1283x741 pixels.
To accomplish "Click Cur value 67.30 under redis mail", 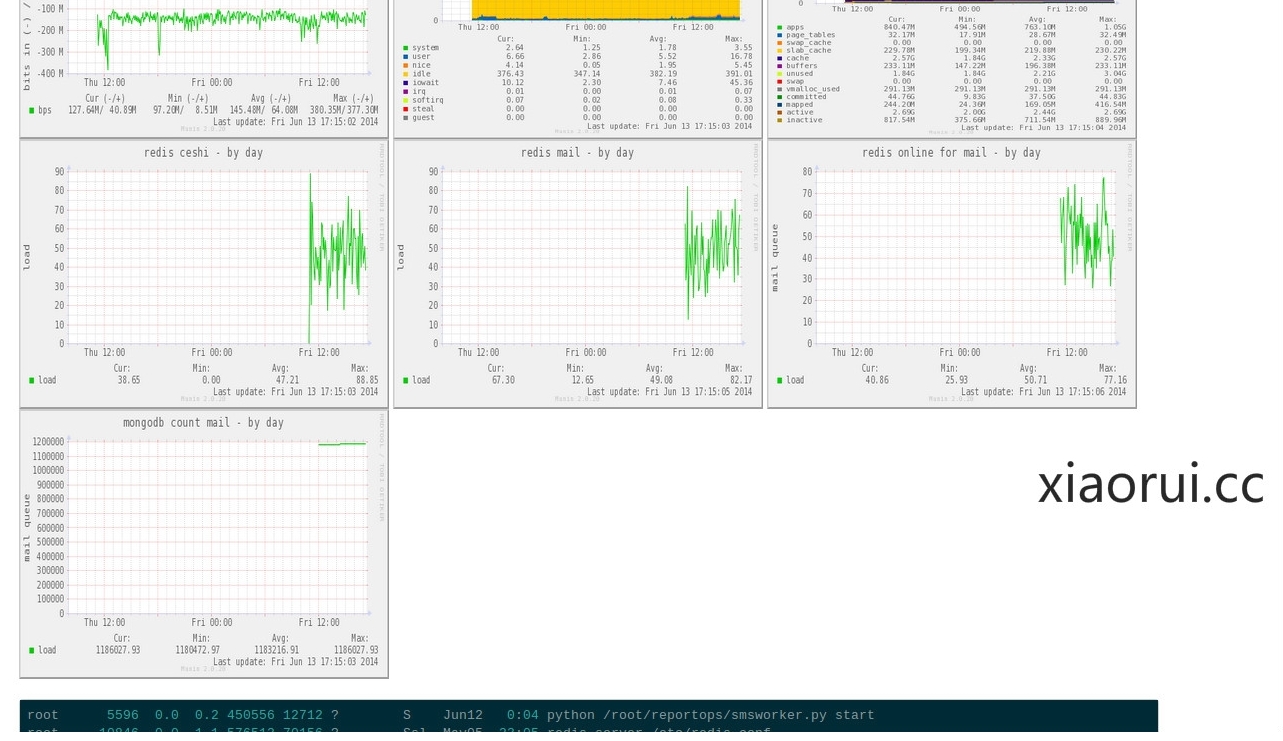I will [x=503, y=381].
